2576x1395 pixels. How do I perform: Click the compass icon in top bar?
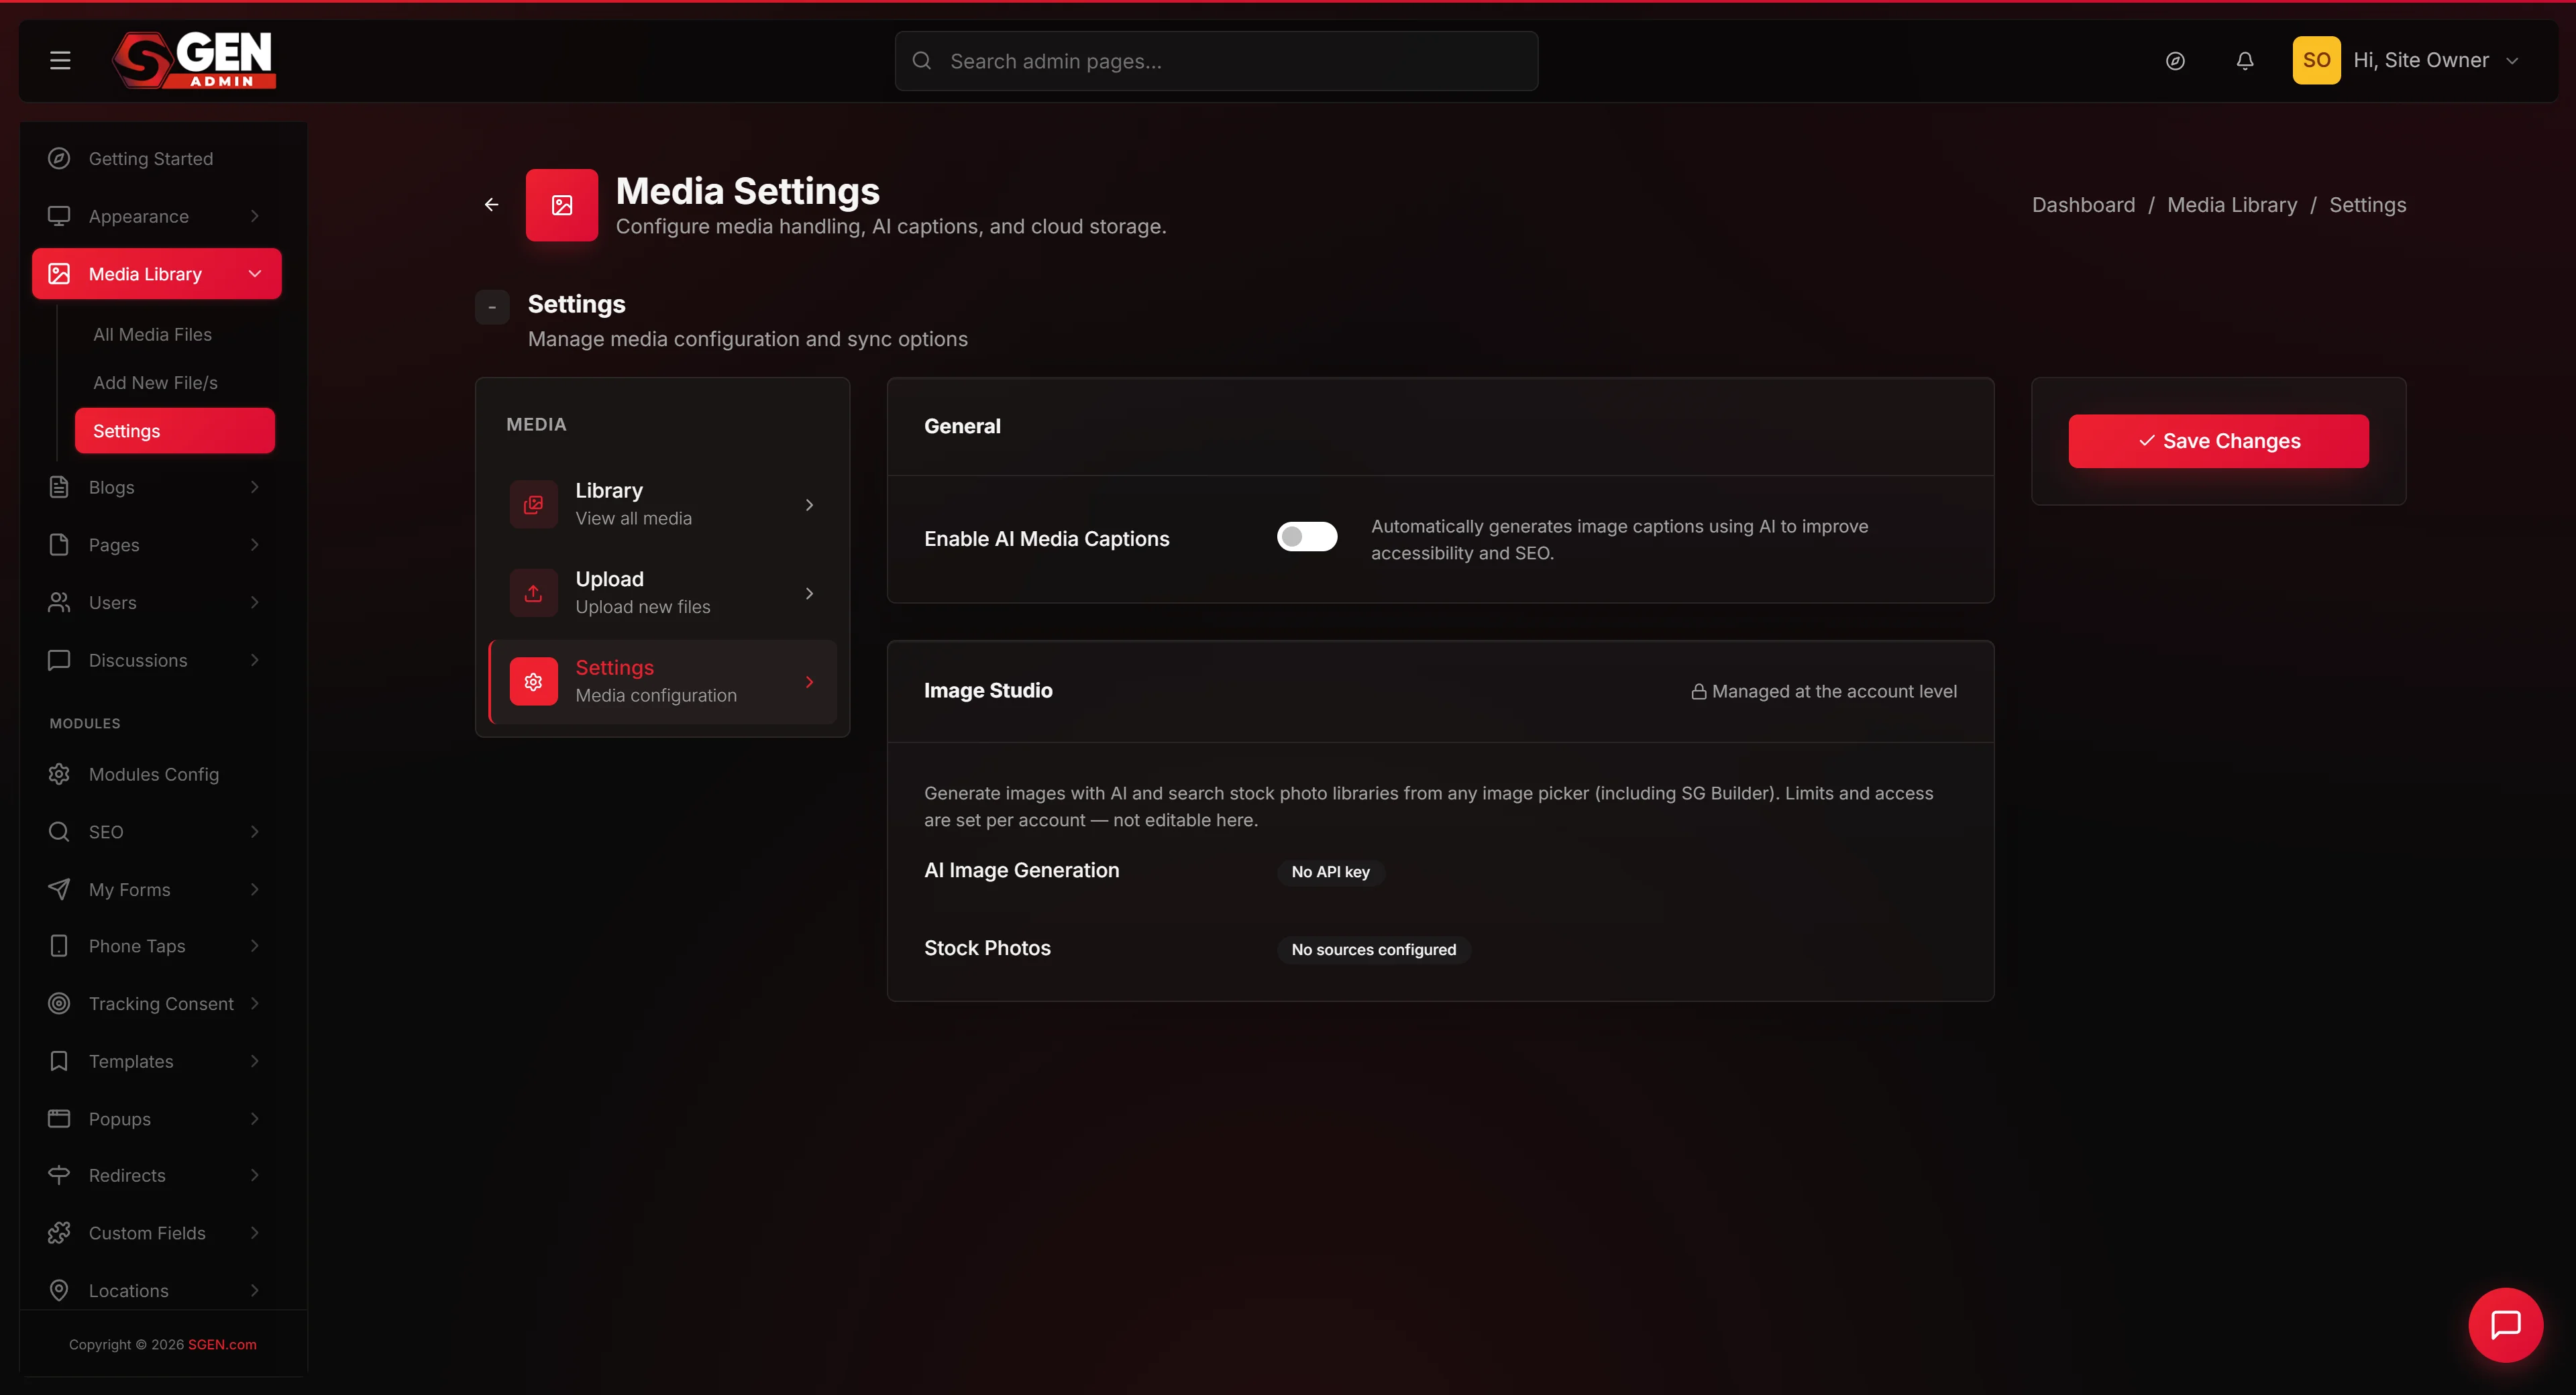[2174, 61]
